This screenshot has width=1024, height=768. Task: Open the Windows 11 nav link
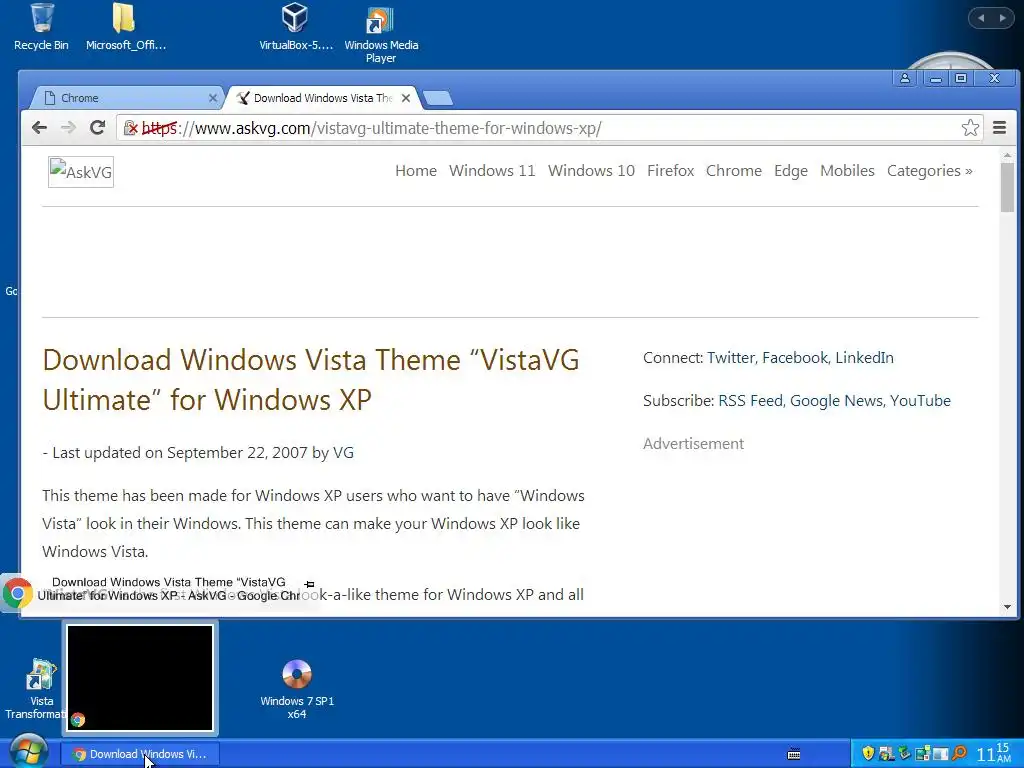492,170
